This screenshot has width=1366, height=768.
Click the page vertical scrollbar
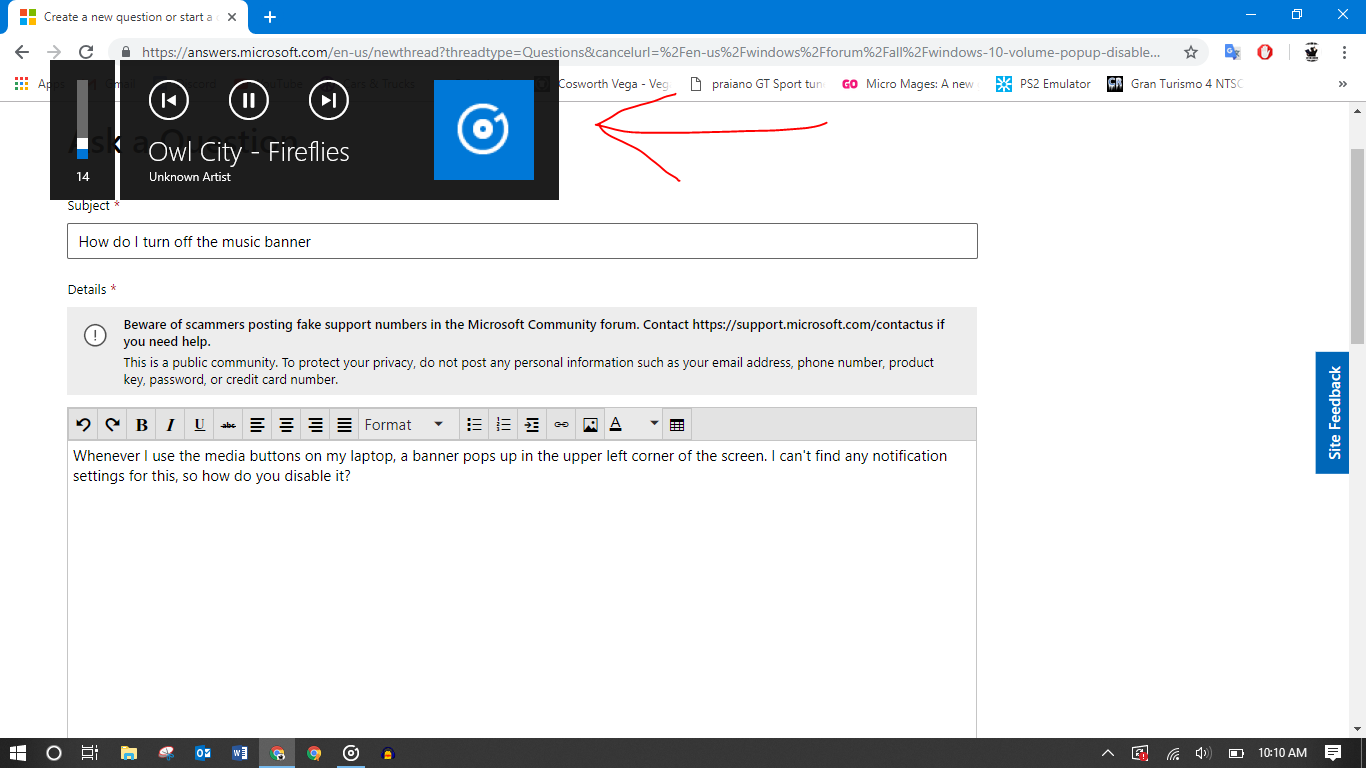tap(1357, 245)
